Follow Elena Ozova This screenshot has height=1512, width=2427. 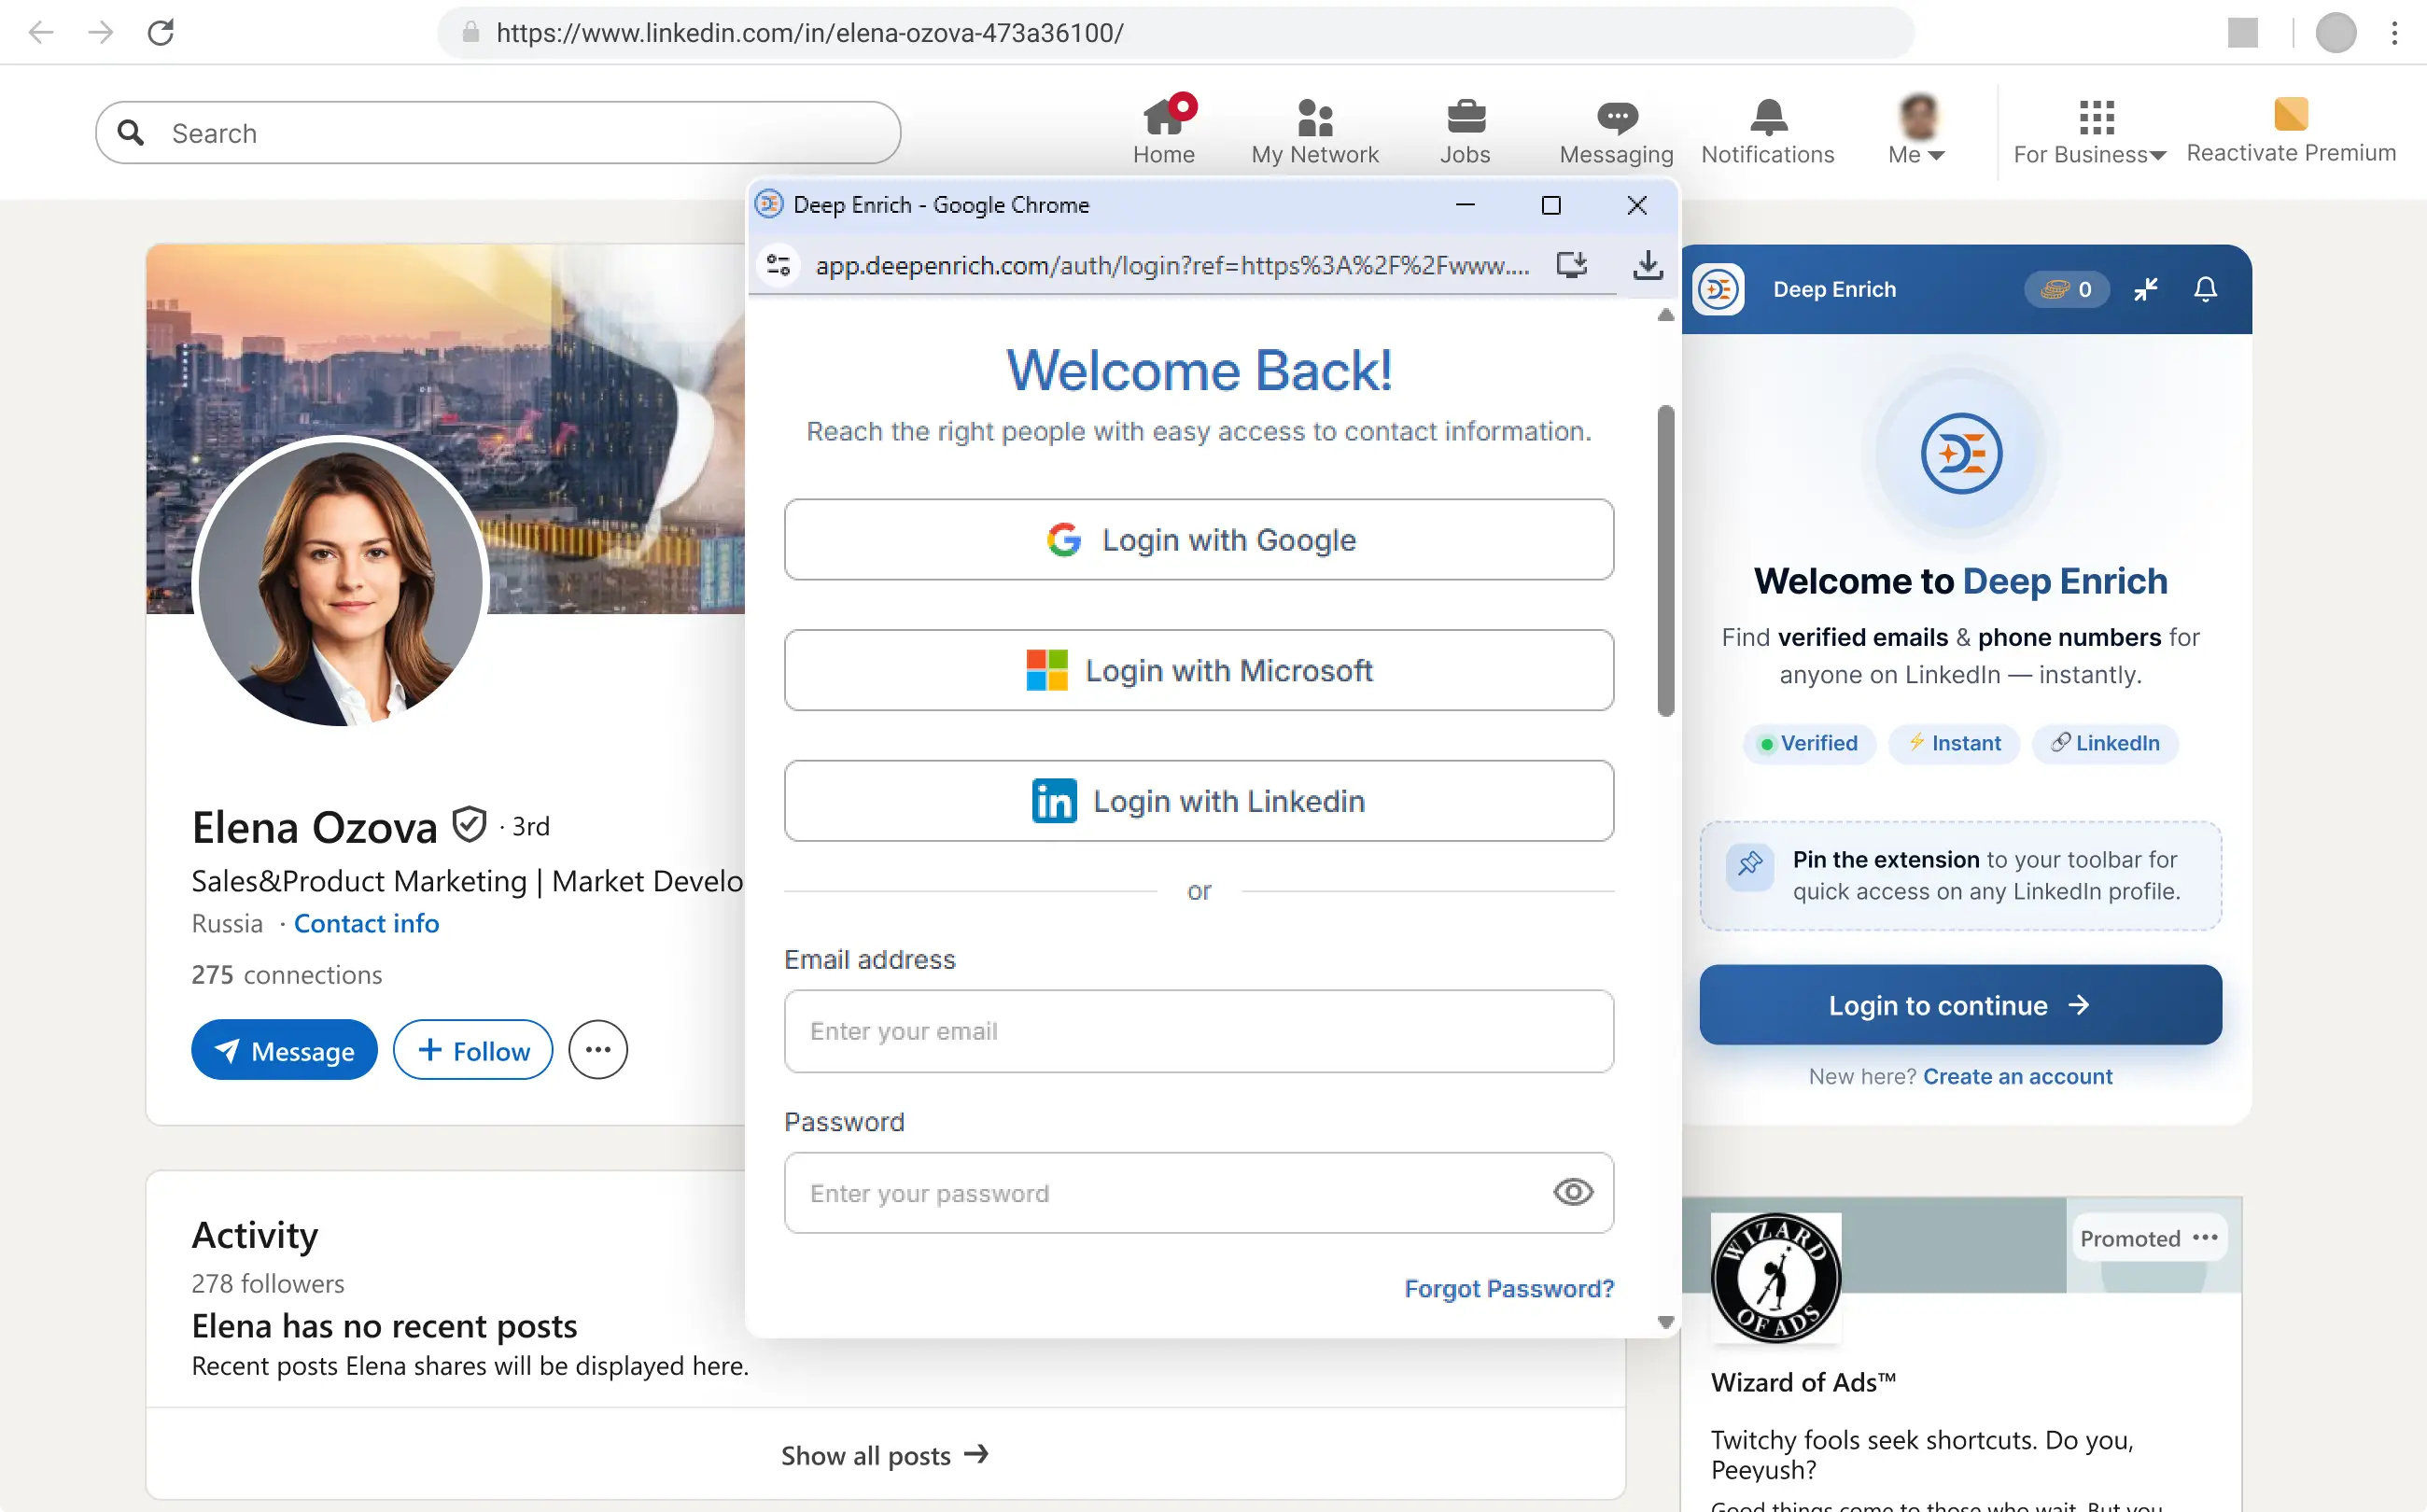(472, 1050)
